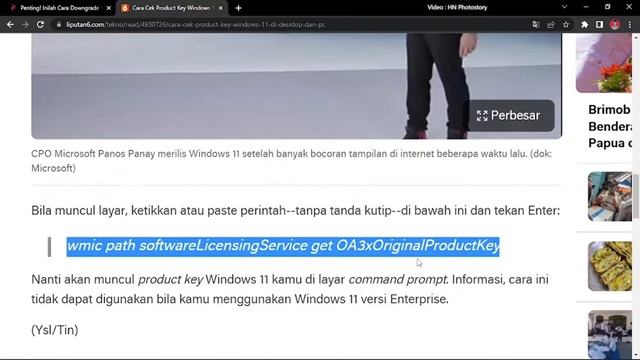Open sidebar thumbnail with red flowers
The height and width of the screenshot is (360, 640).
click(x=604, y=63)
